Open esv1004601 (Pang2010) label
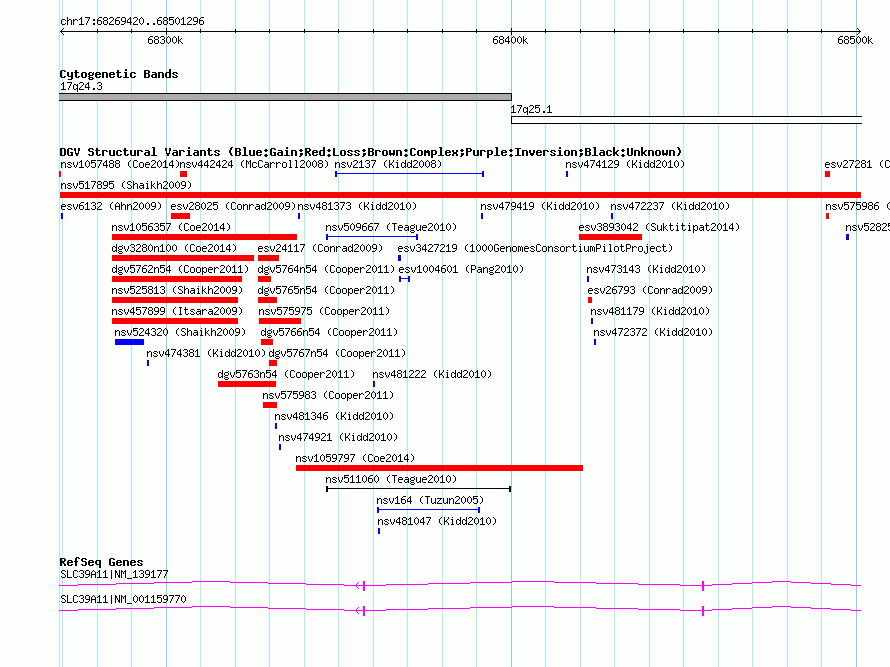890x667 pixels. point(461,269)
